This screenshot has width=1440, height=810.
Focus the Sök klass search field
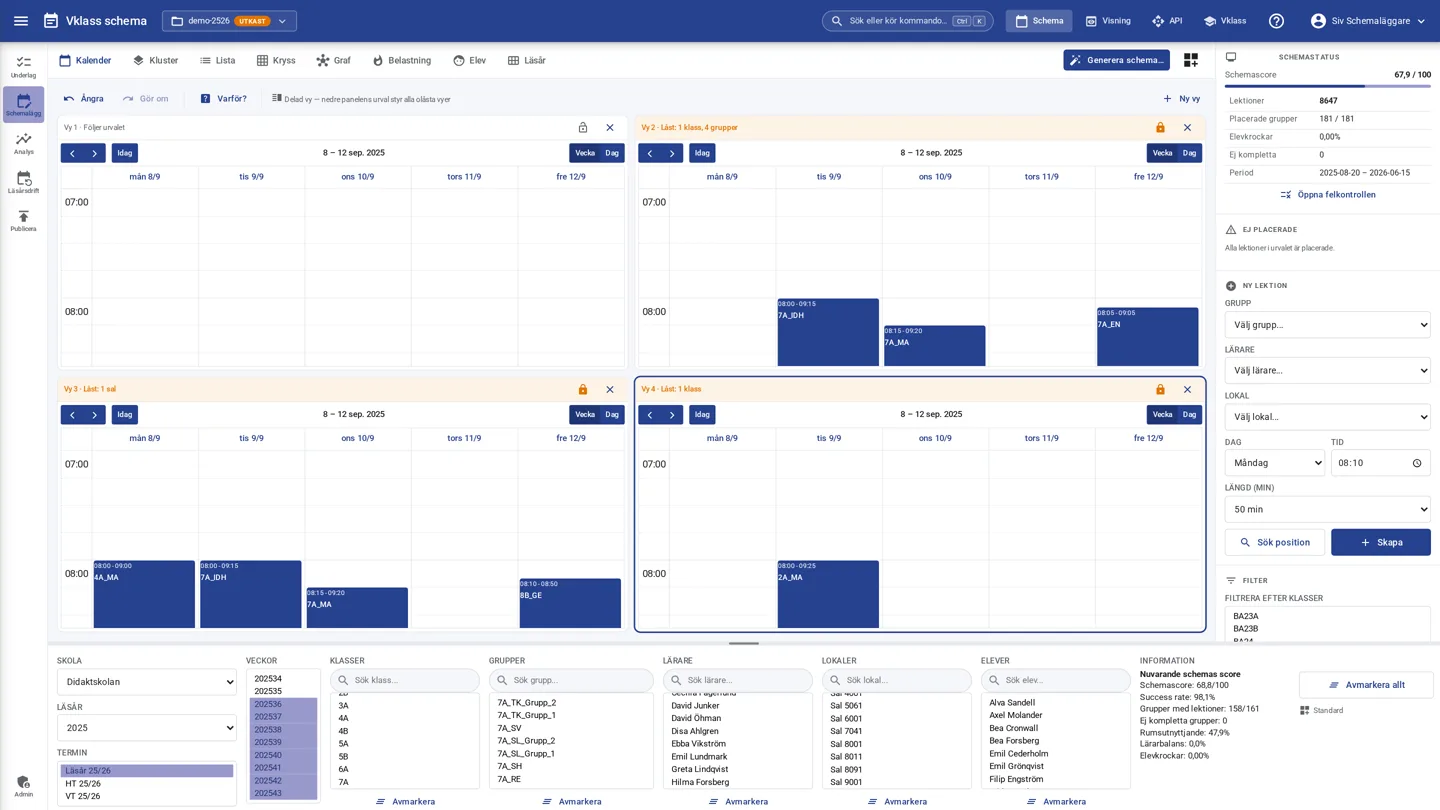coord(405,680)
